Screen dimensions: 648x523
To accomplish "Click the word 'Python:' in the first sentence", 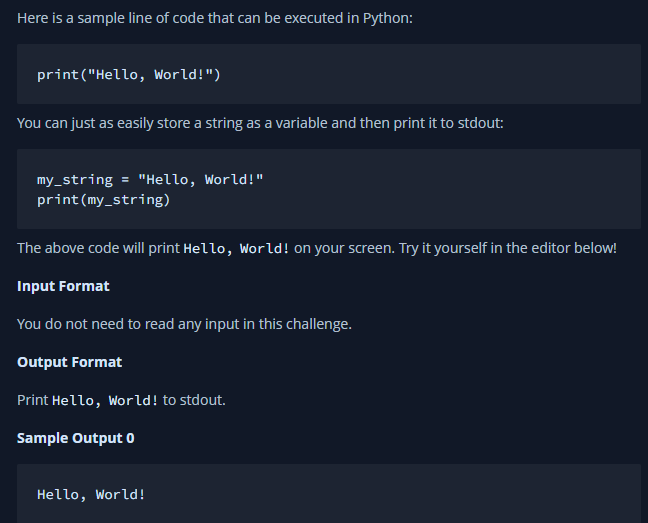I will point(388,18).
